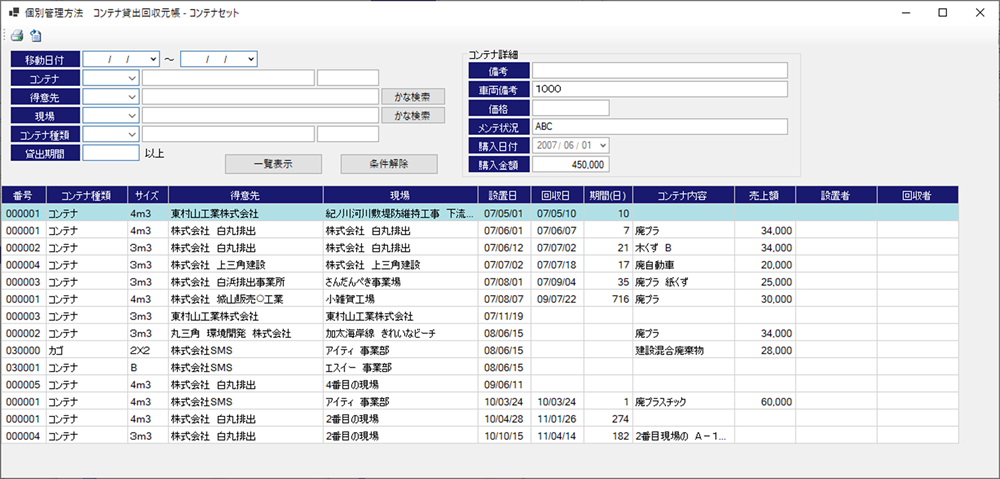This screenshot has height=479, width=1000.
Task: Click the 購入金額 field showing 450,000
Action: 571,165
